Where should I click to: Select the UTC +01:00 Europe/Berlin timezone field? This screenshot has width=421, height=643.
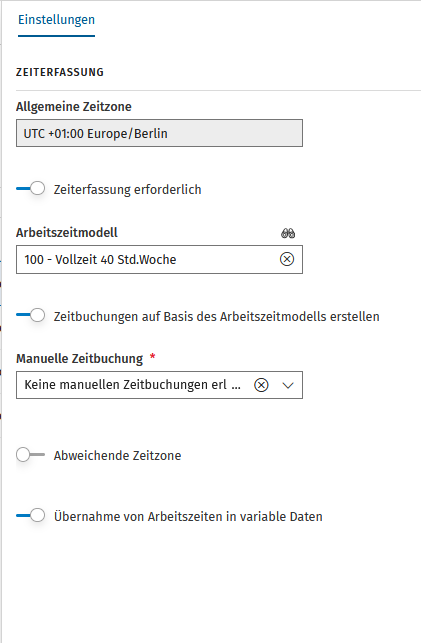159,133
